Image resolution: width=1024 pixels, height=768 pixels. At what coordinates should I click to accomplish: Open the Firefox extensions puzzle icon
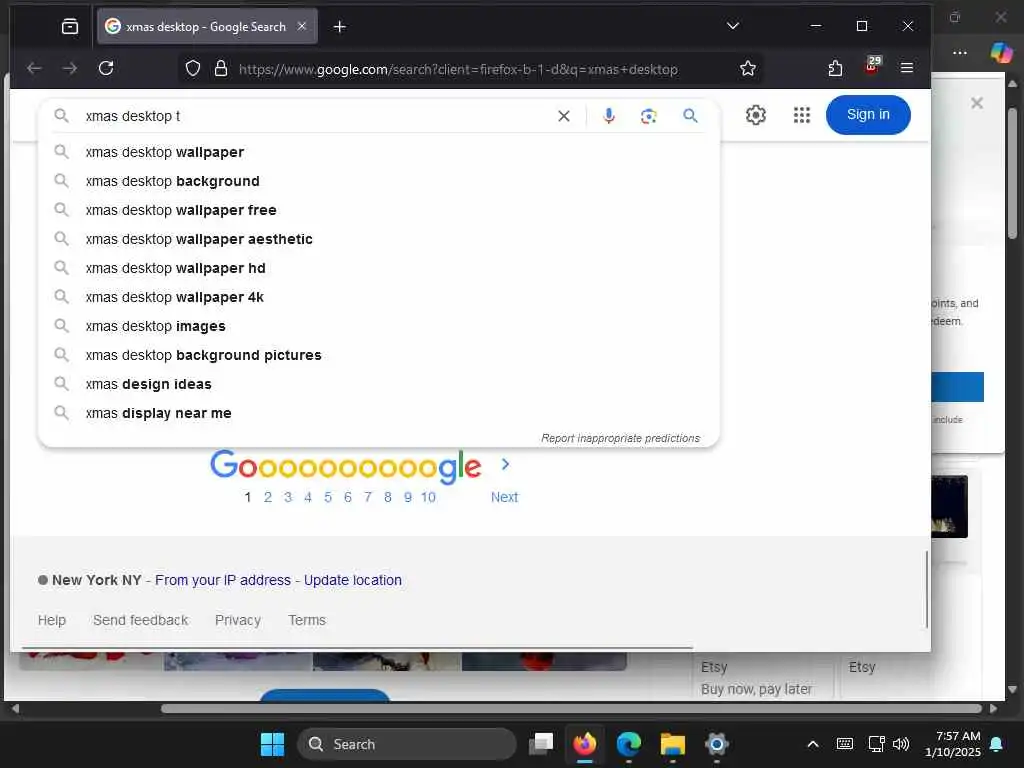(835, 68)
